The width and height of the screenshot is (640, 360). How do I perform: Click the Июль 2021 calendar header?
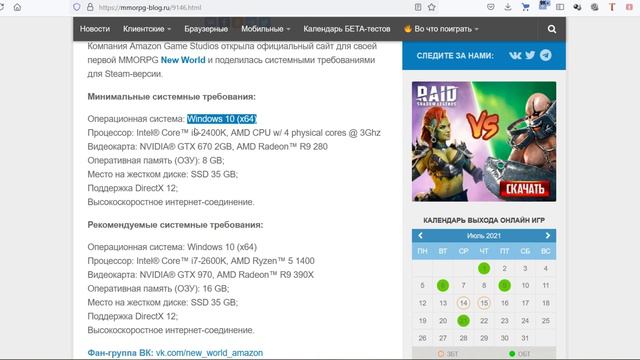(x=484, y=236)
